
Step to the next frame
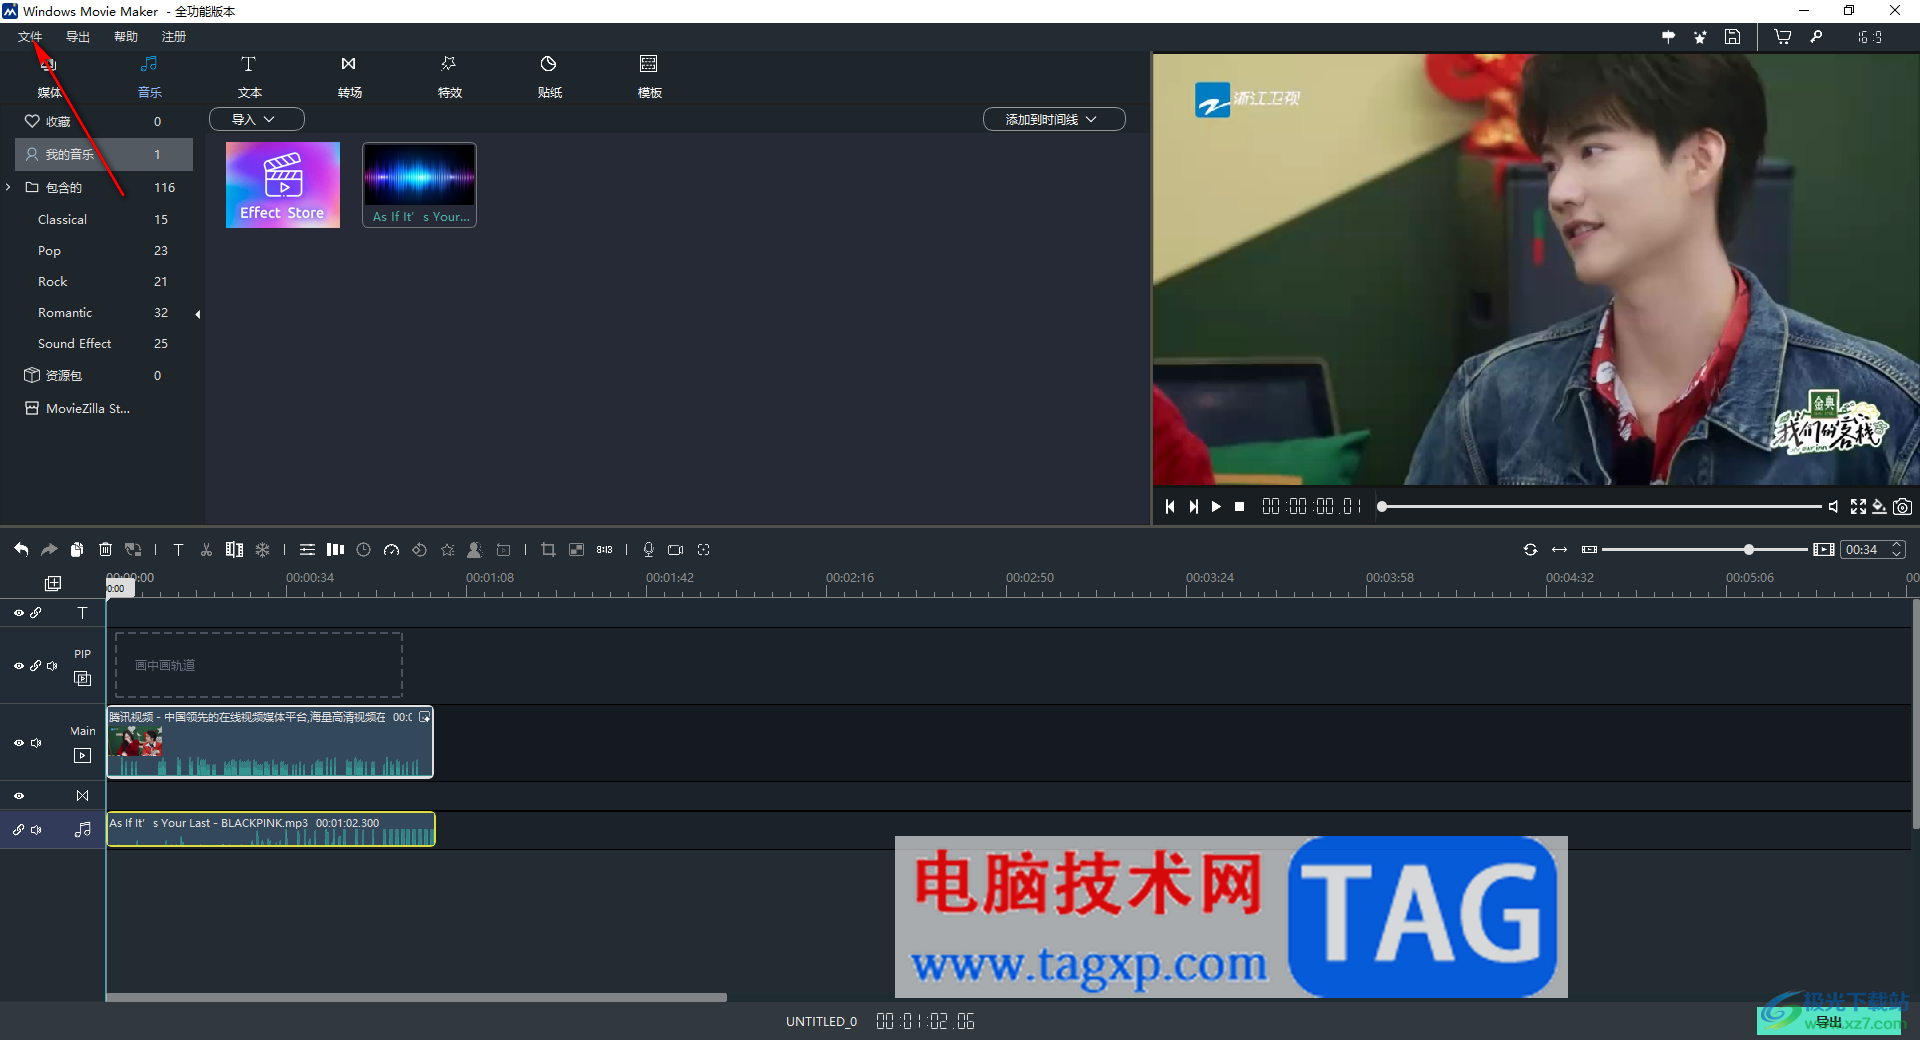1193,507
